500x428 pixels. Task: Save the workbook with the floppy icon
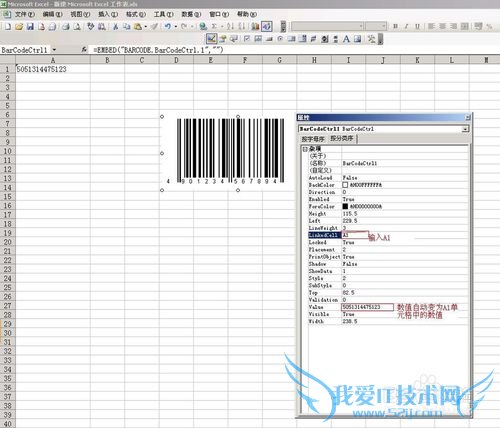[x=30, y=27]
